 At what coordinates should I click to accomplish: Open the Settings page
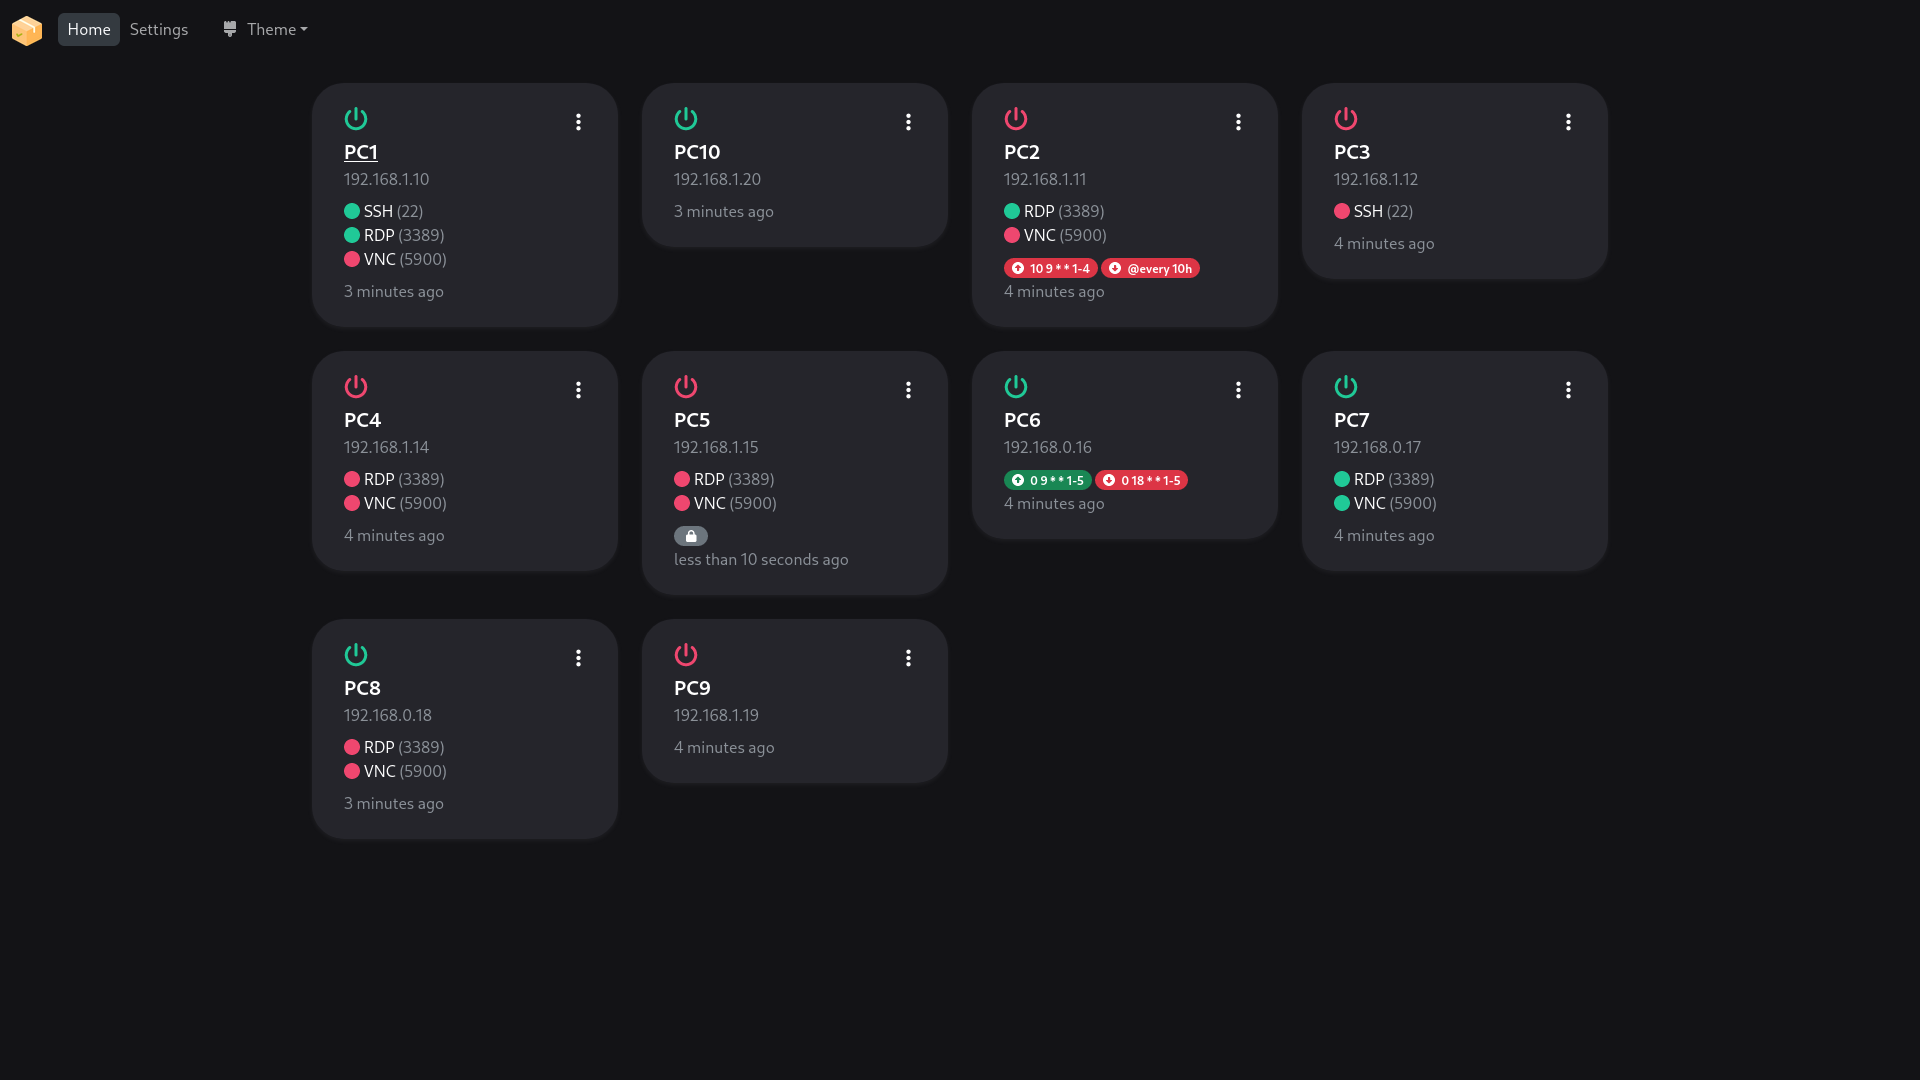click(x=159, y=30)
